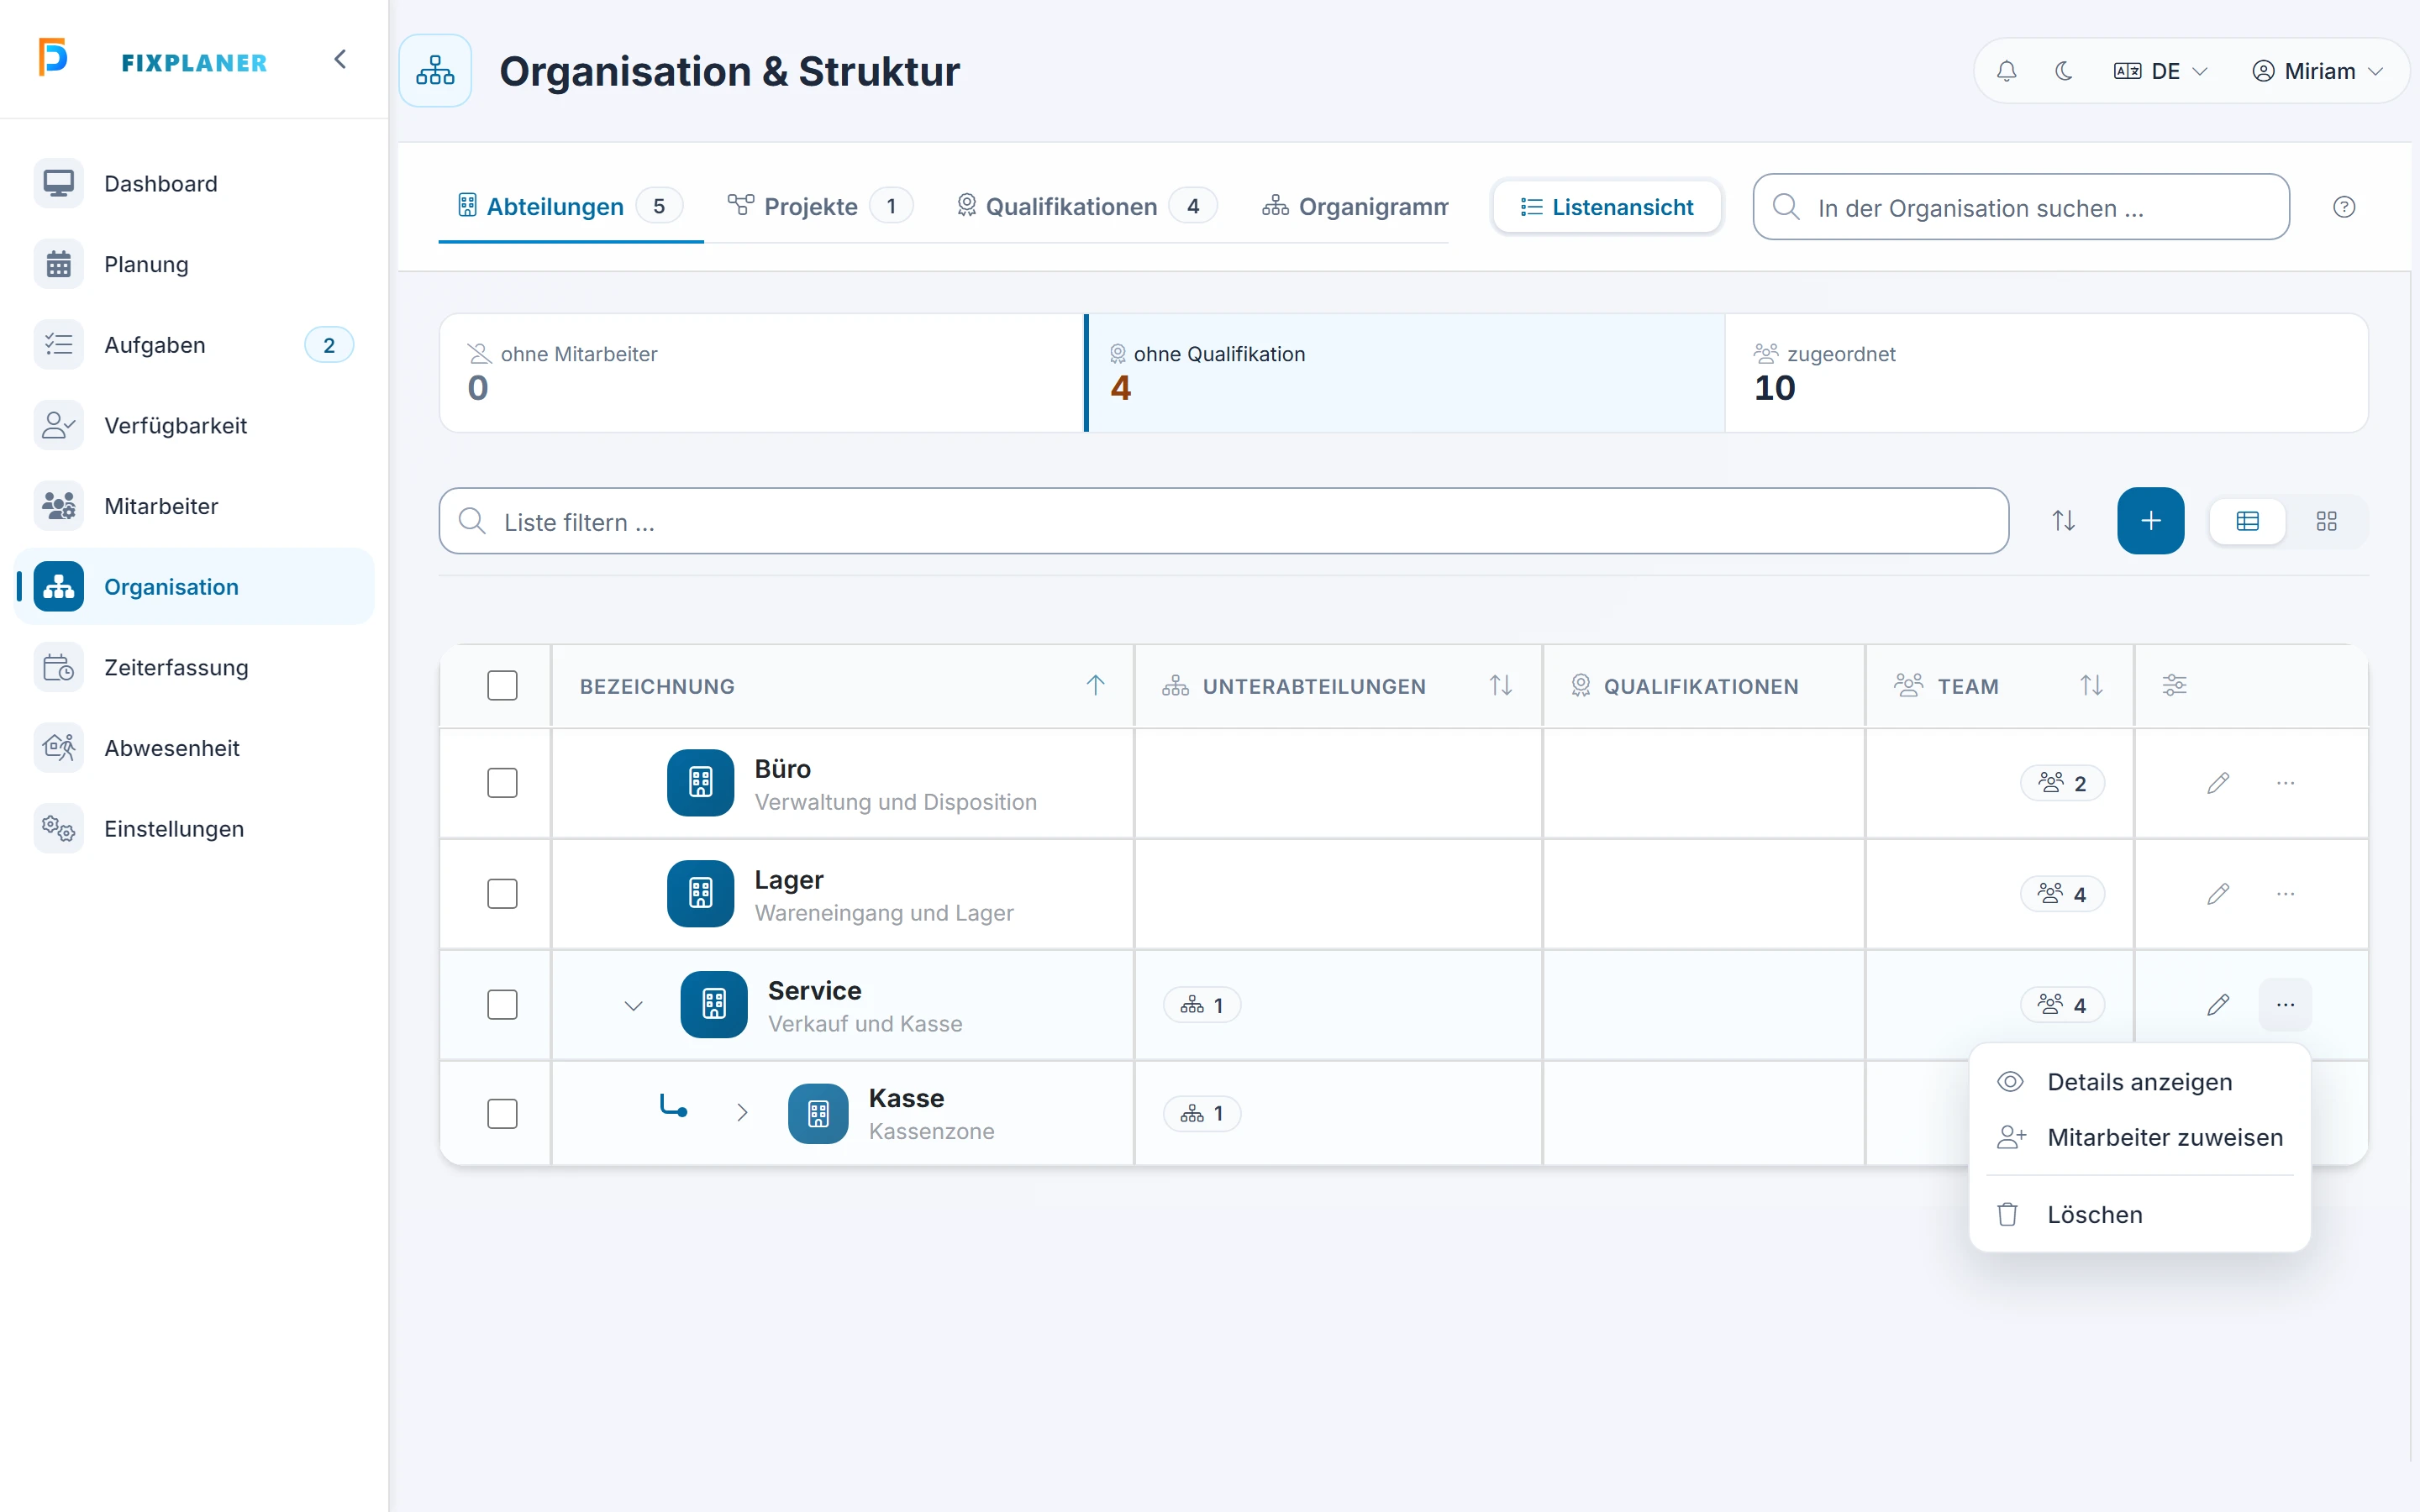Screen dimensions: 2420x1512
Task: Click the Listenansicht button
Action: [1607, 207]
